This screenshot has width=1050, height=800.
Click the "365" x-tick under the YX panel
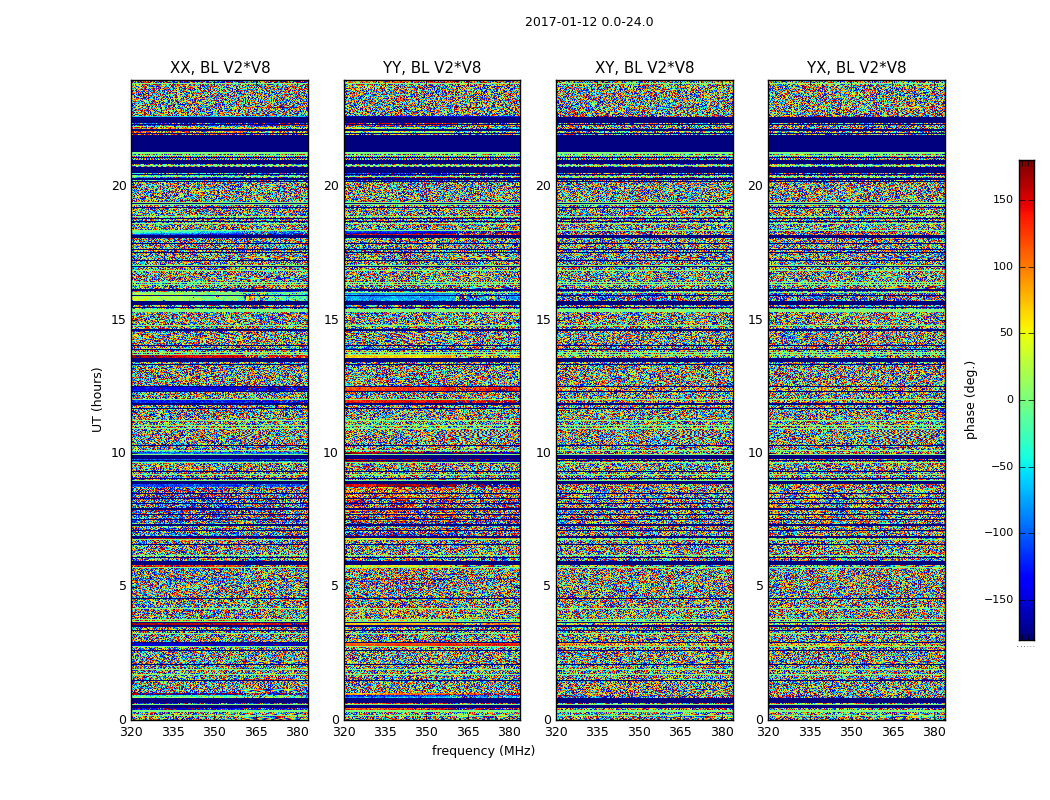coord(893,732)
